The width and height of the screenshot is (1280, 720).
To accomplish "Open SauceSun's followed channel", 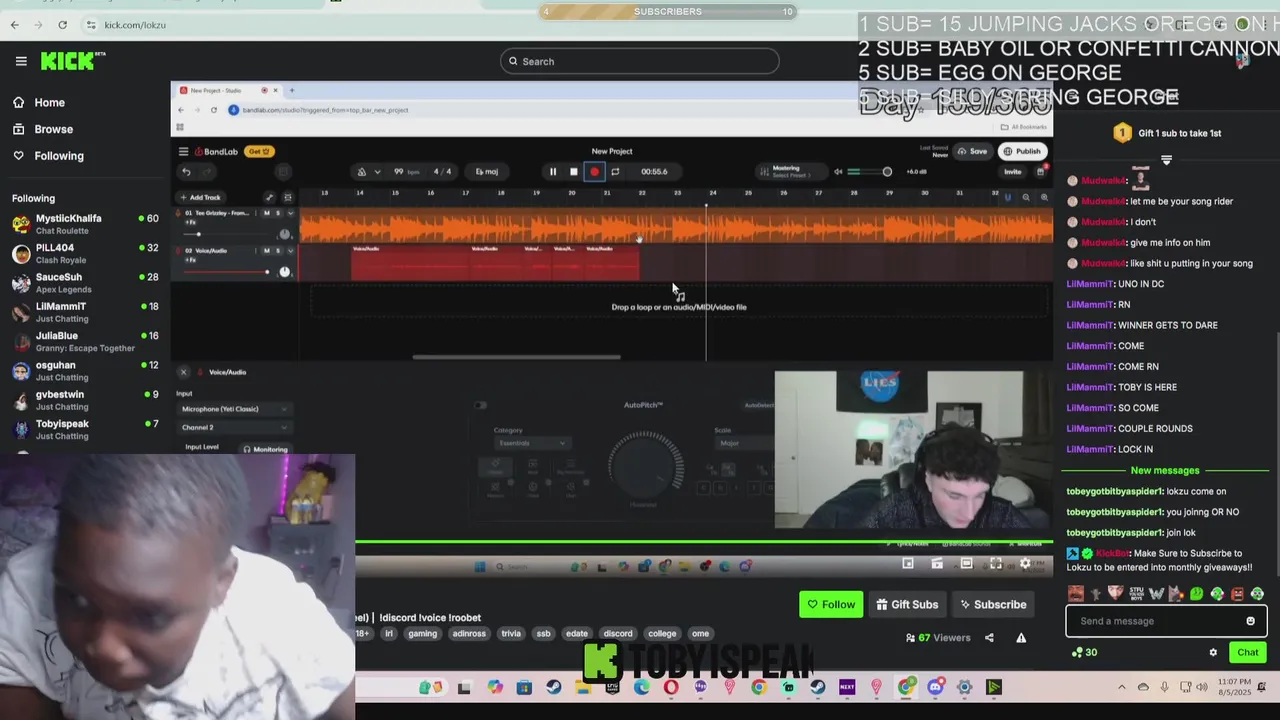I will (85, 283).
